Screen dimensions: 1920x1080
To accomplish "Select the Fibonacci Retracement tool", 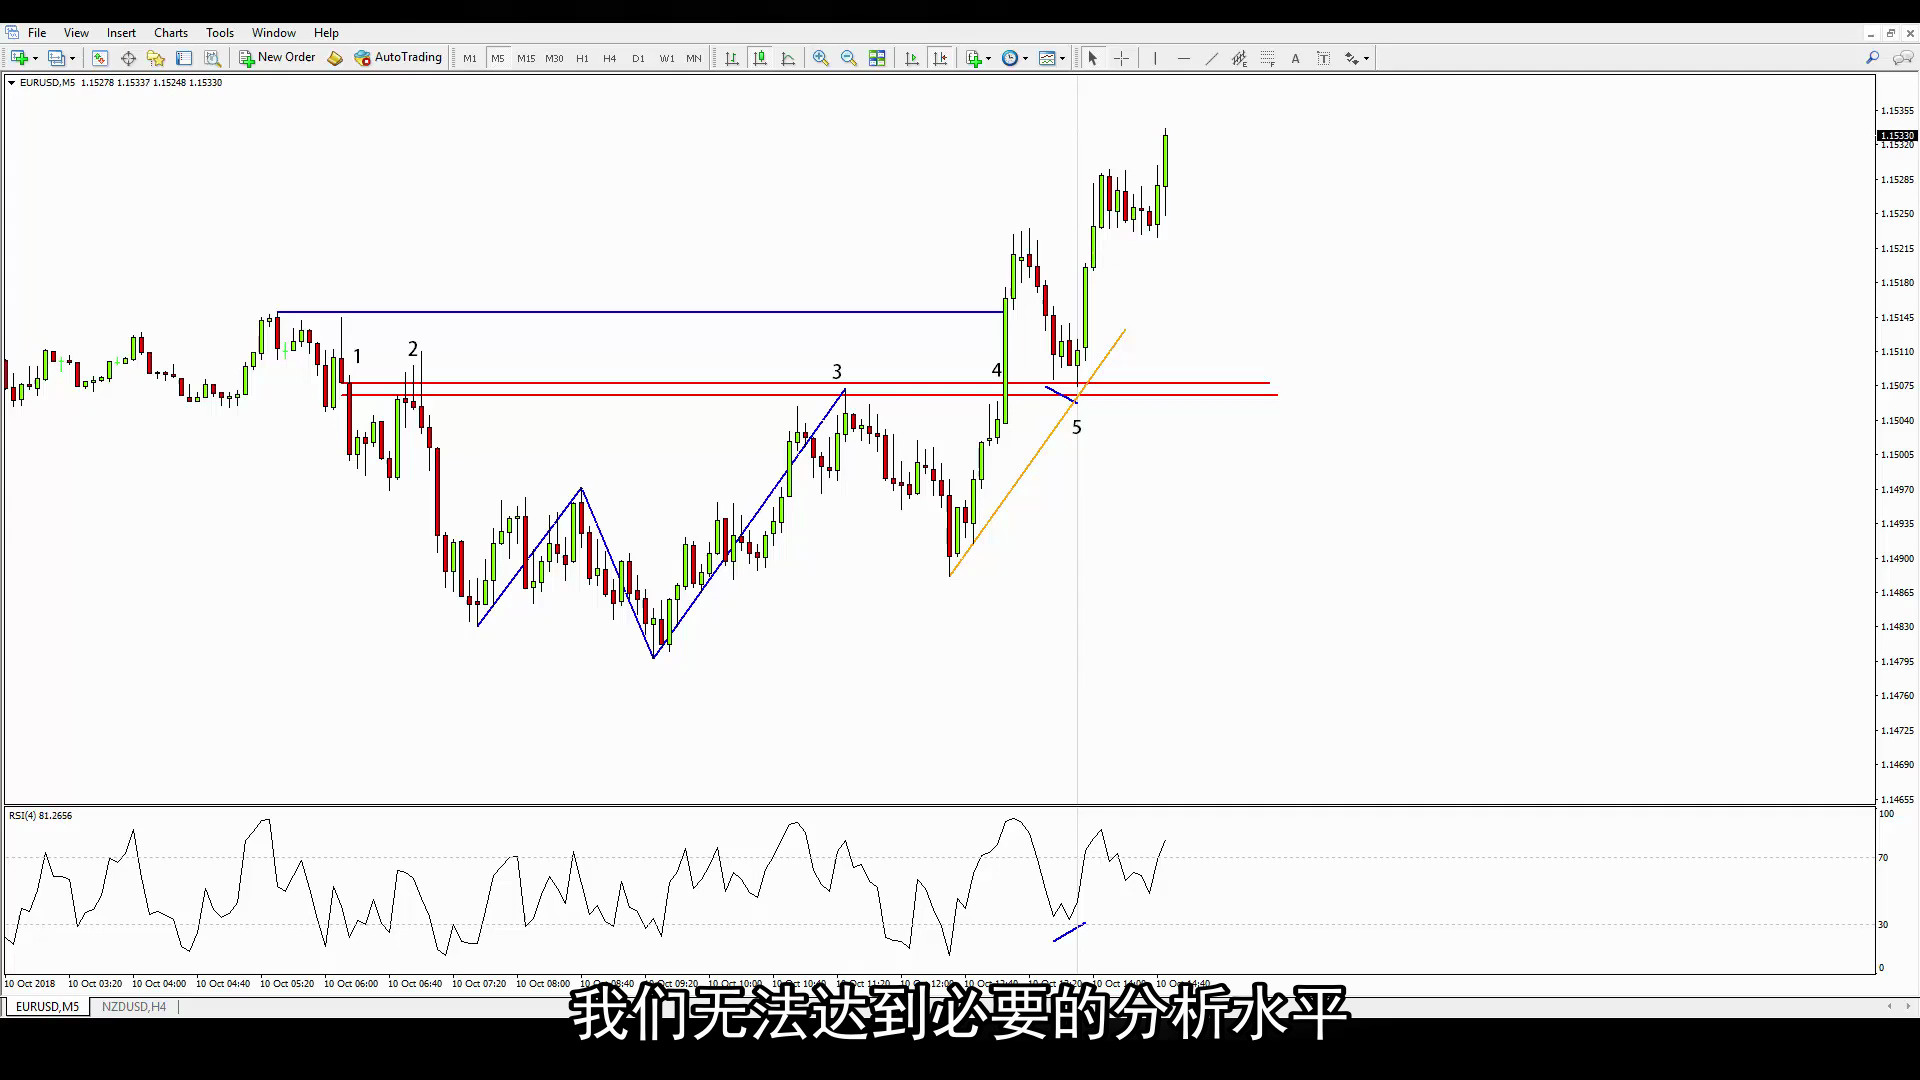I will click(1267, 58).
